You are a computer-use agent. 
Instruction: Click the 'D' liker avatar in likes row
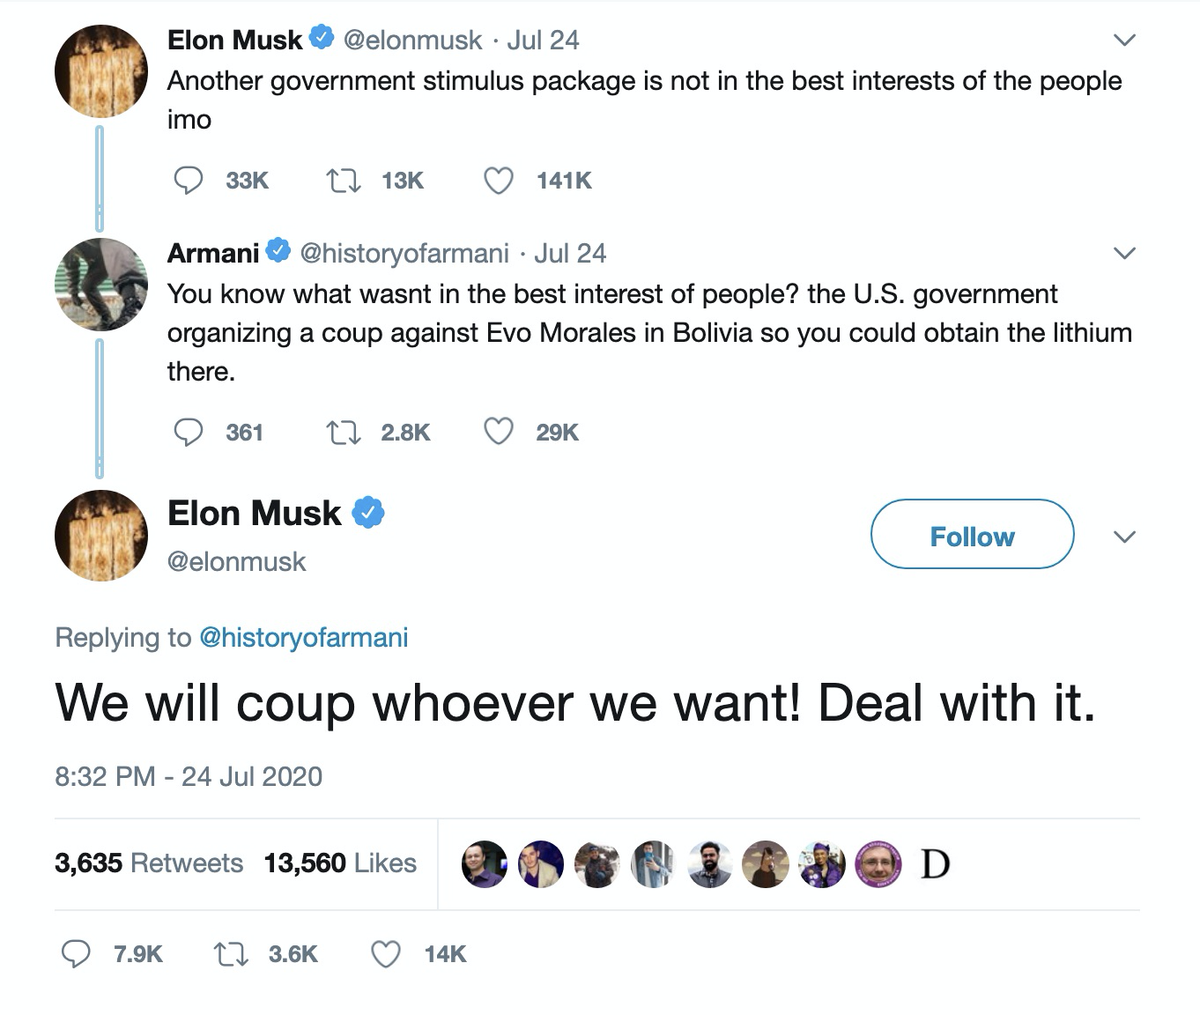(935, 864)
